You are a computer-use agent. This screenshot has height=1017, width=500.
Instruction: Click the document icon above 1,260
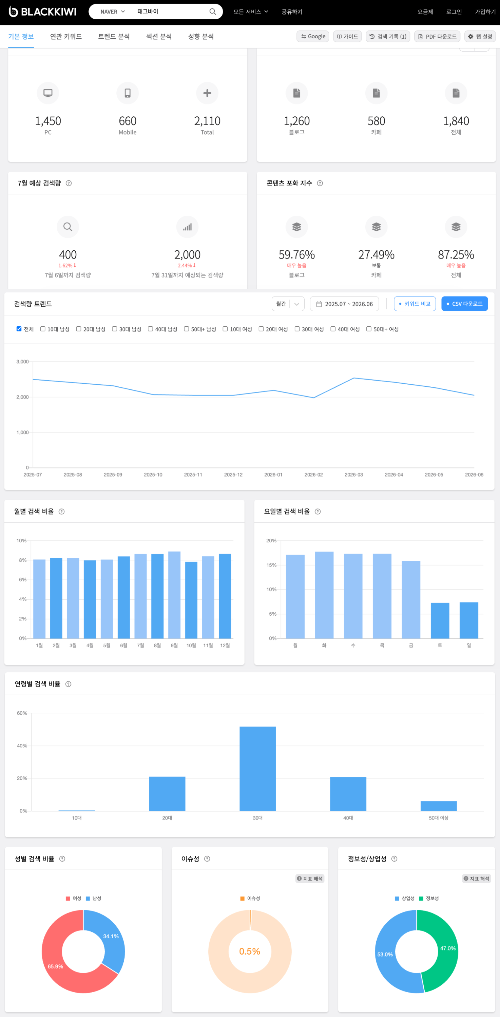[x=297, y=93]
